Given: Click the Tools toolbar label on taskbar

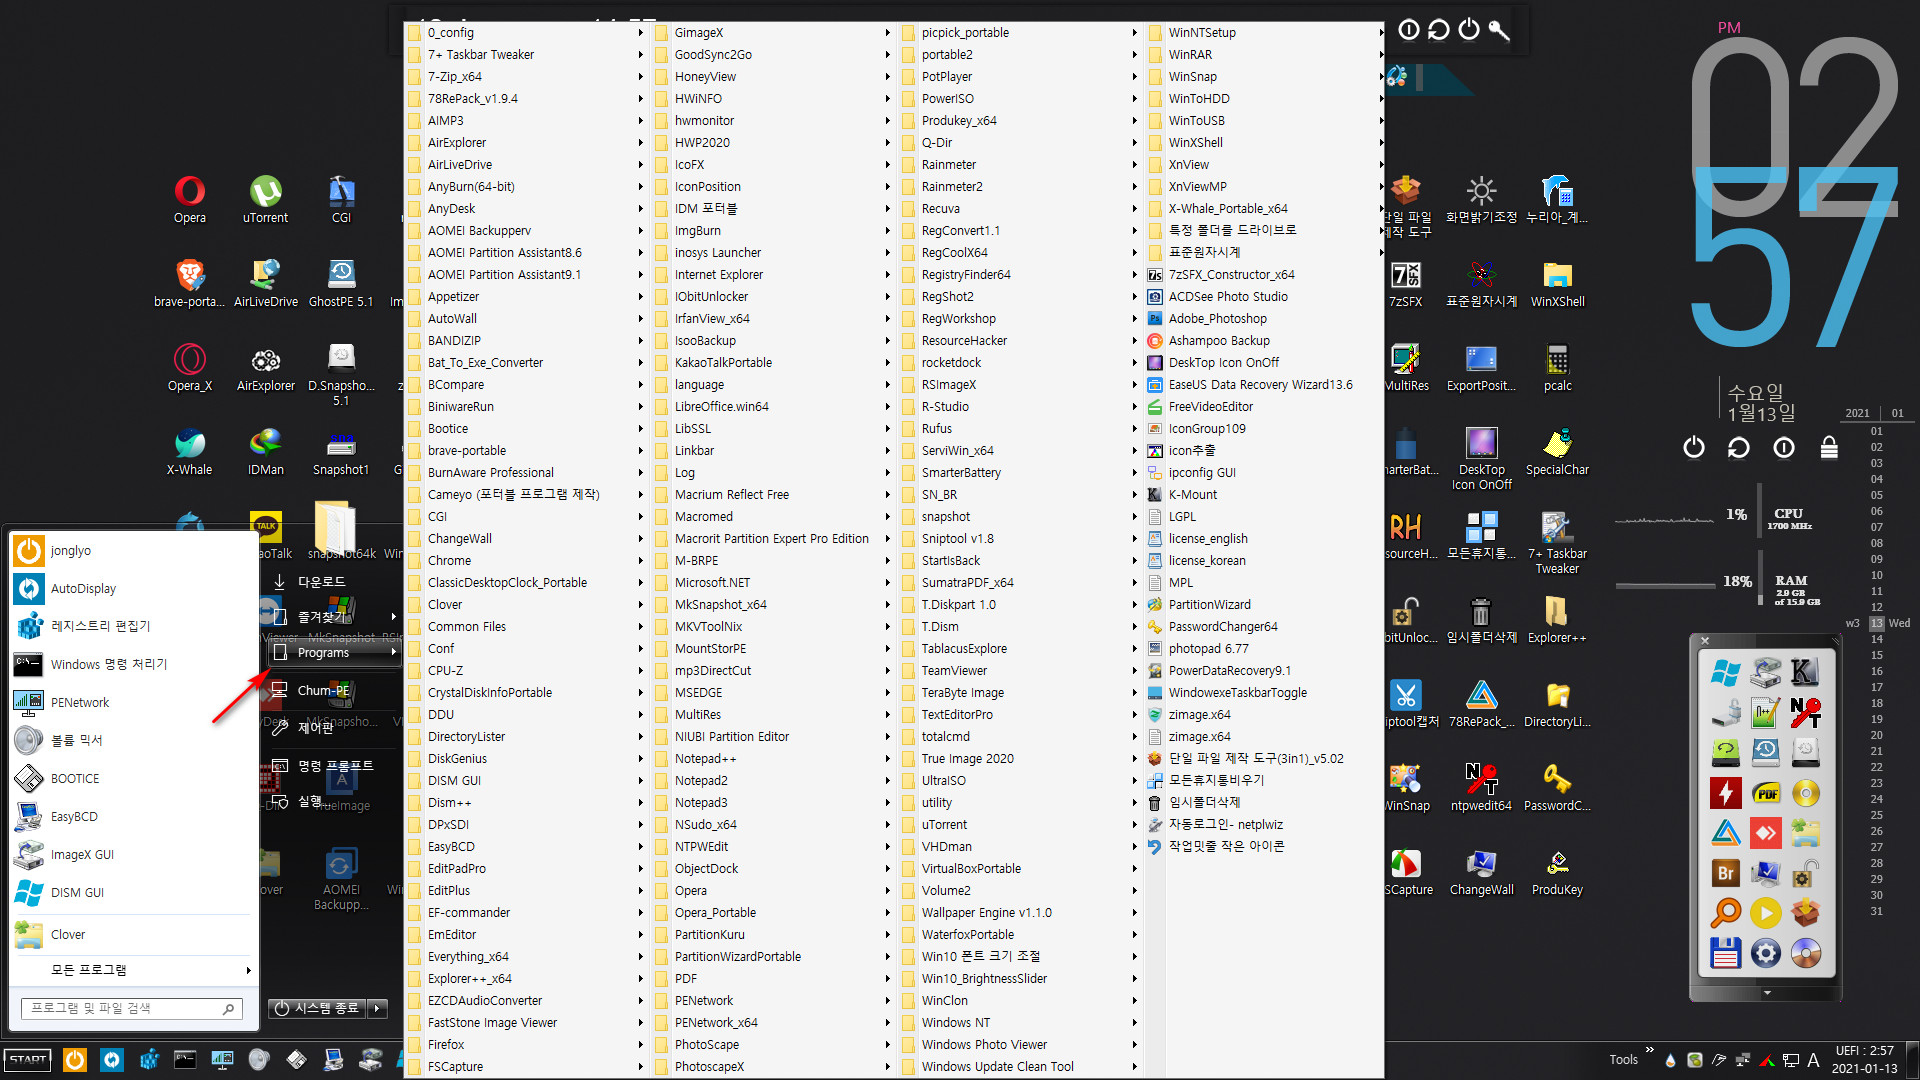Looking at the screenshot, I should tap(1623, 1060).
